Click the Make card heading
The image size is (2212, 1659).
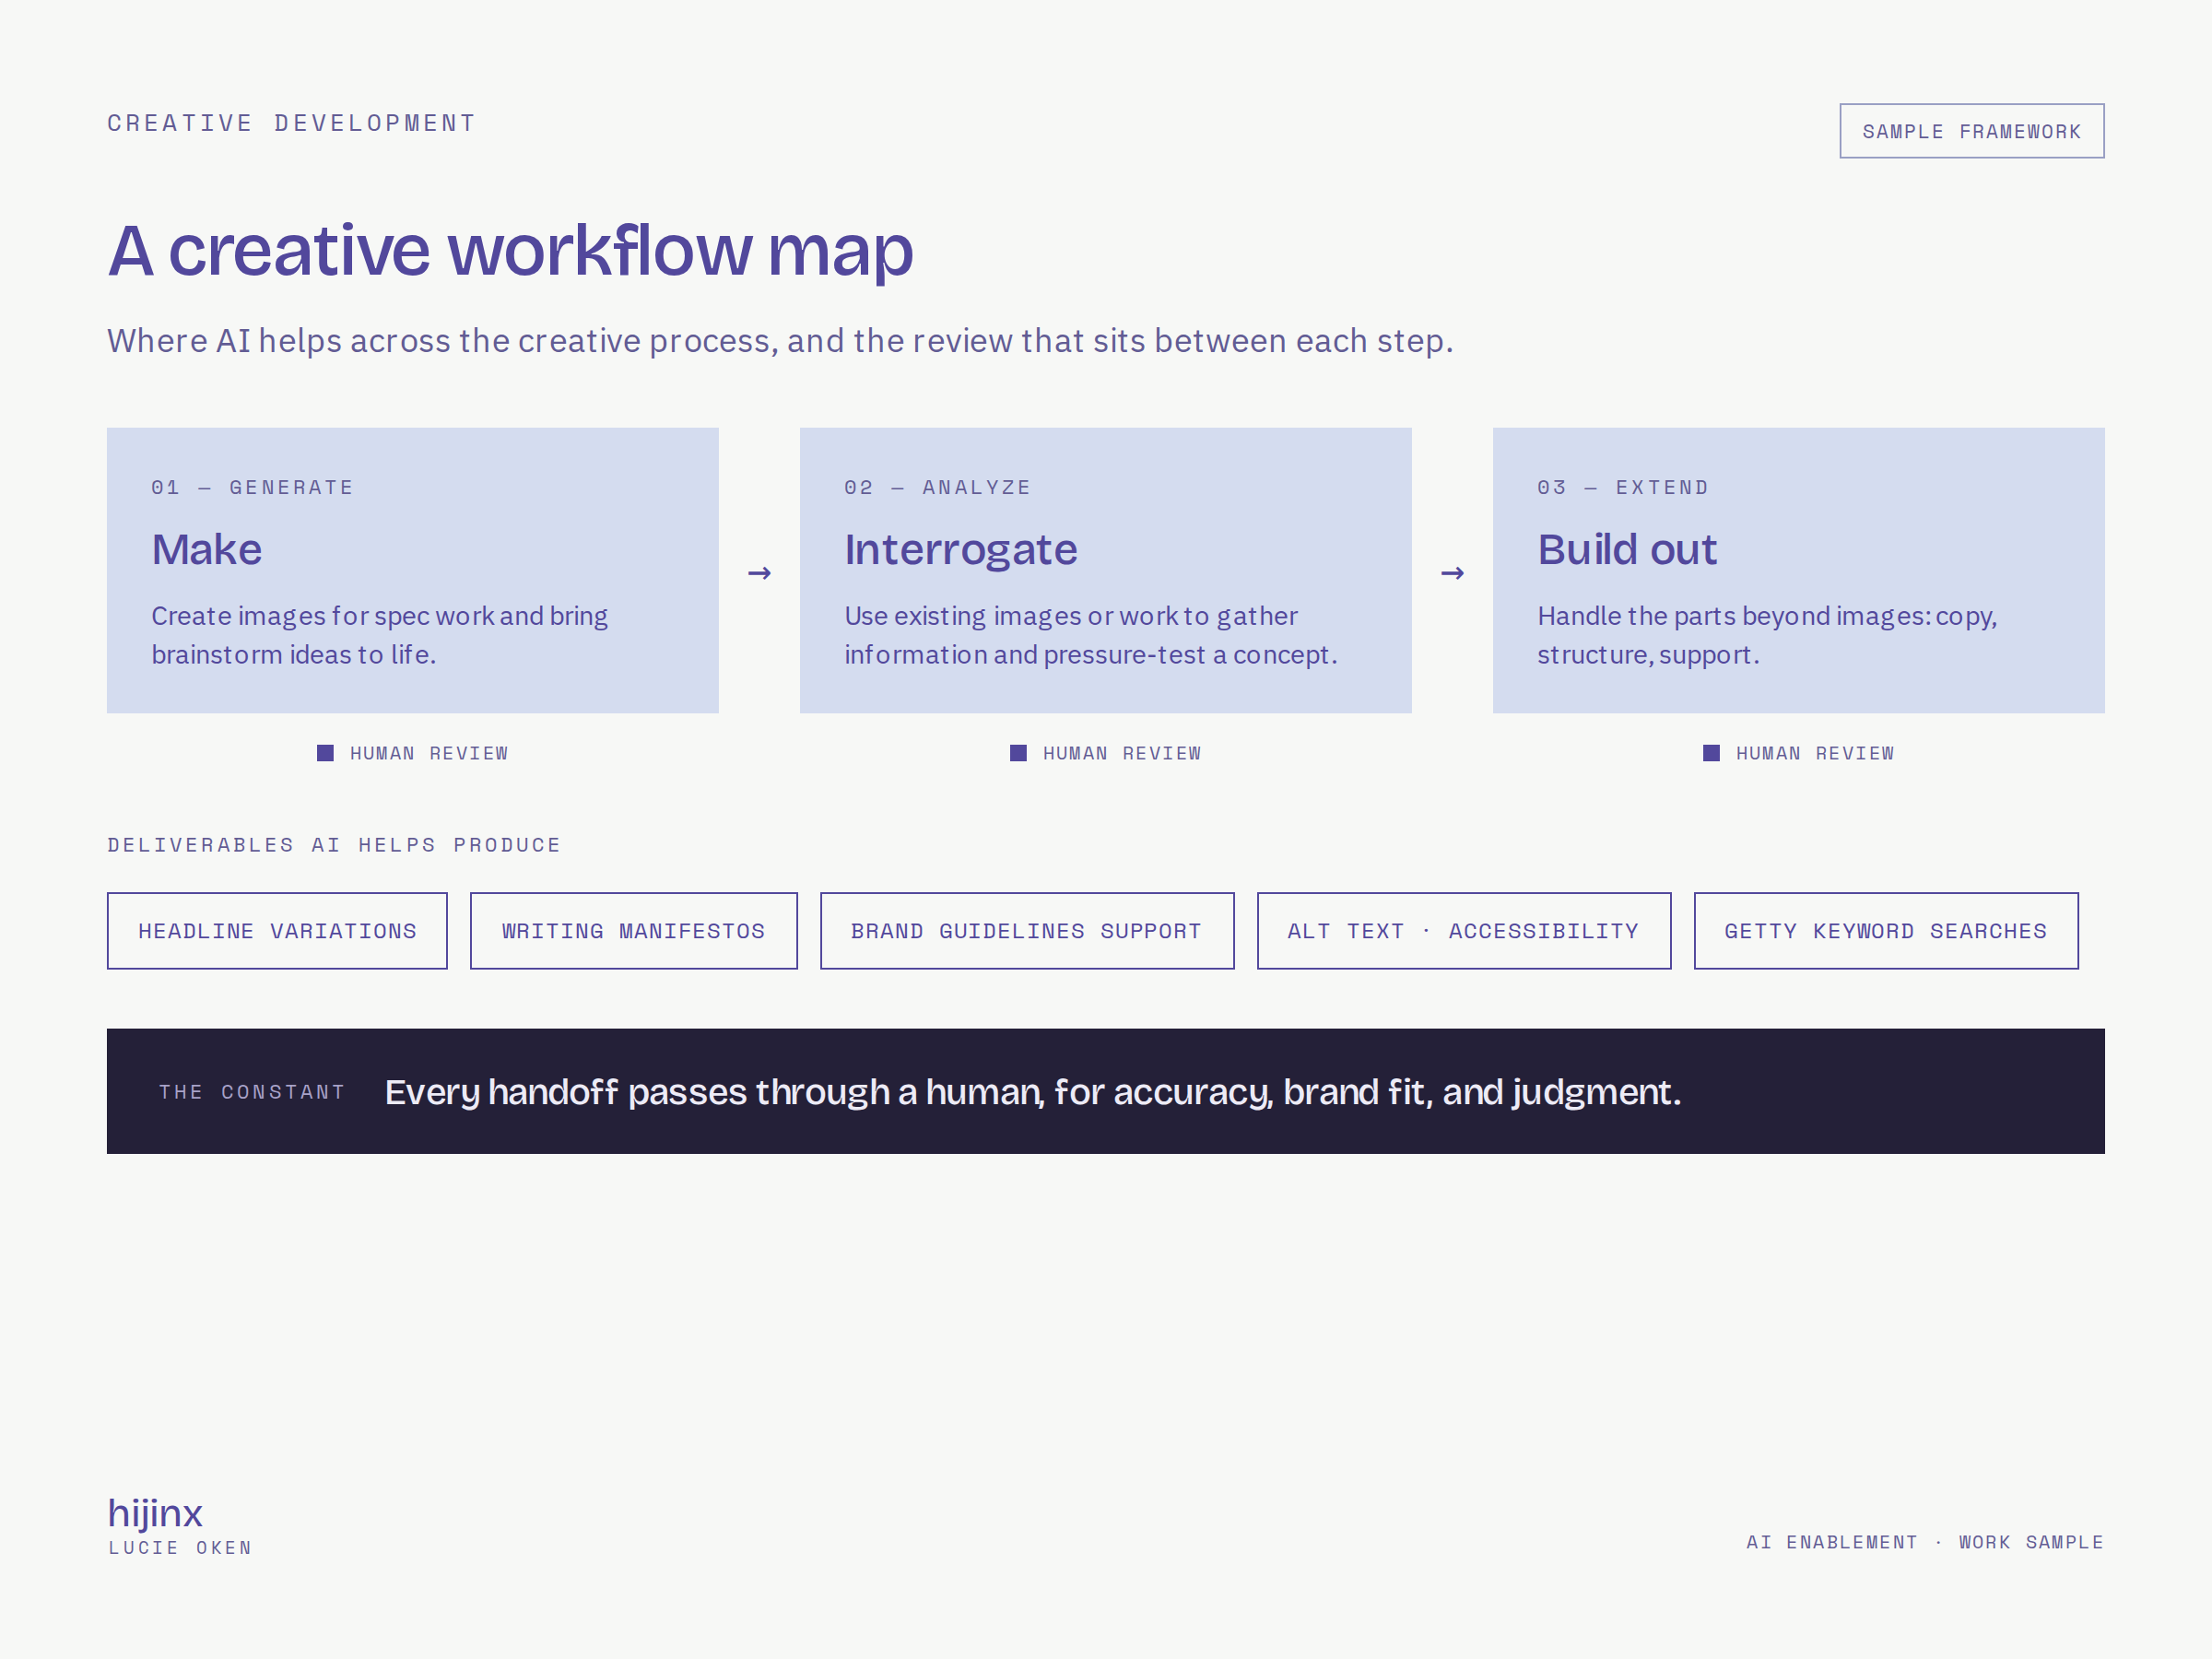[x=207, y=549]
